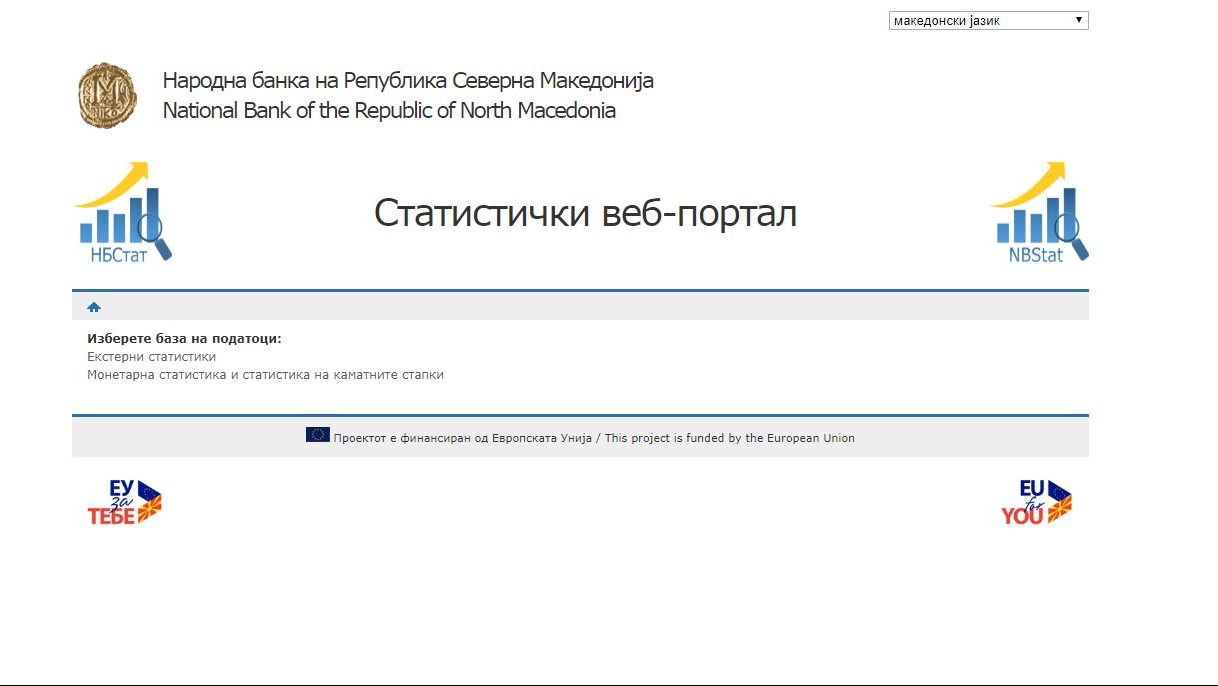Screen dimensions: 1218x686
Task: Open the Екстерни статистики database
Action: click(x=151, y=357)
